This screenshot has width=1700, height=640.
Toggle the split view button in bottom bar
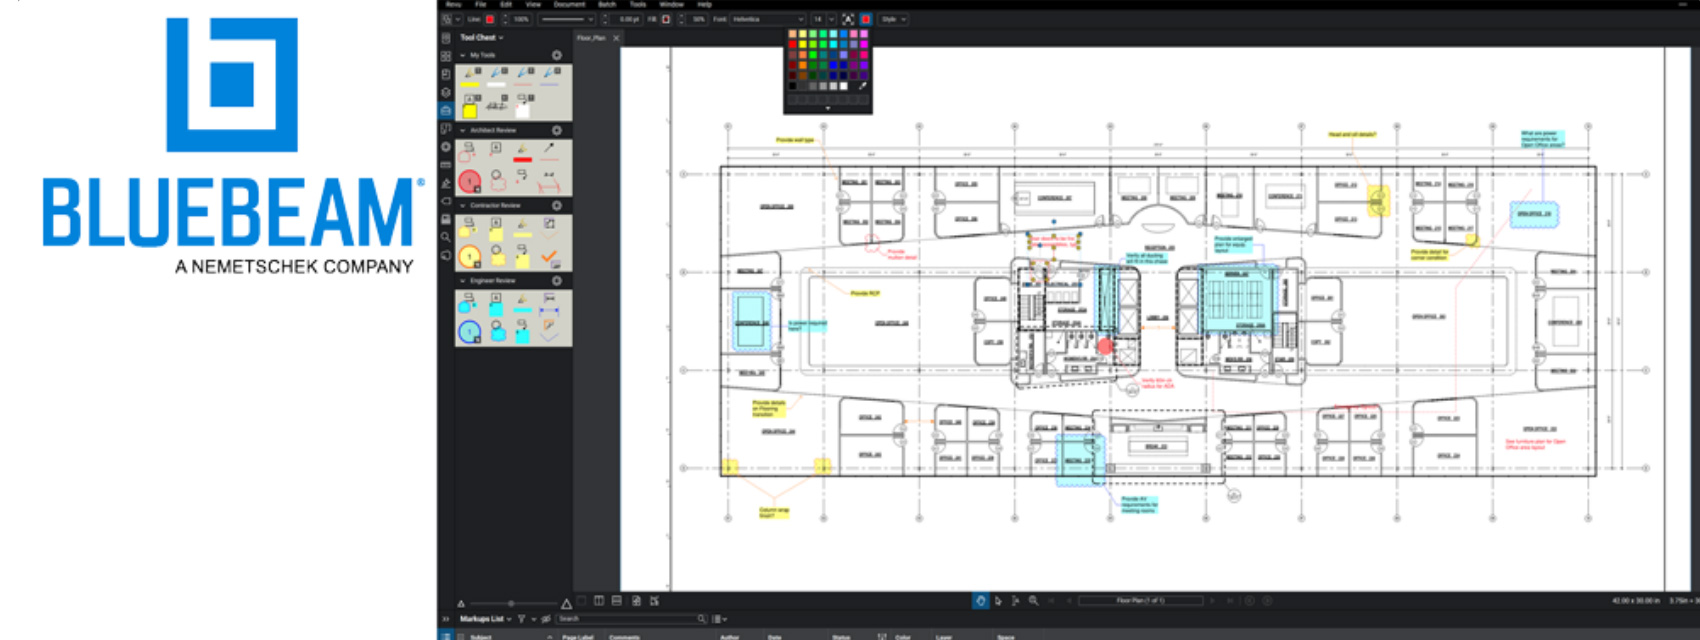(599, 601)
